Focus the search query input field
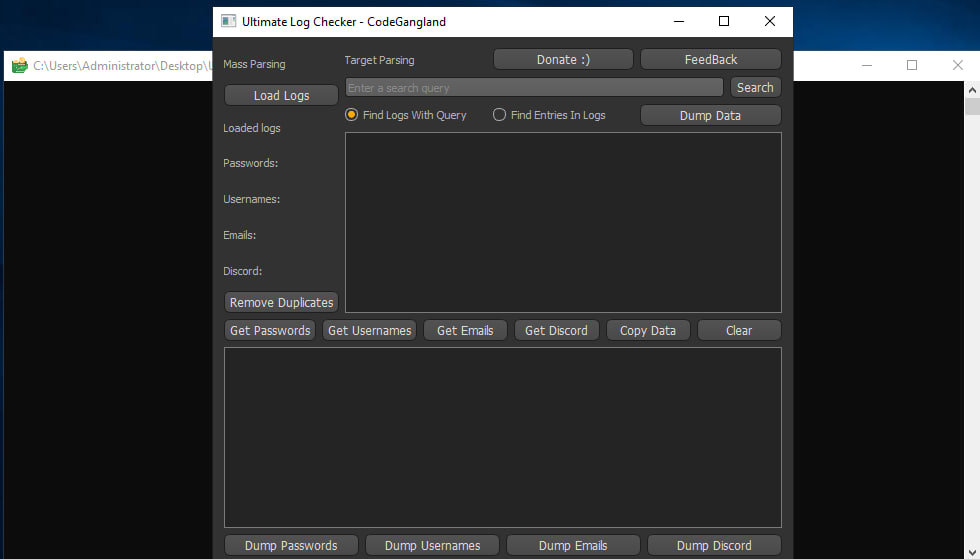The image size is (980, 559). [x=534, y=88]
